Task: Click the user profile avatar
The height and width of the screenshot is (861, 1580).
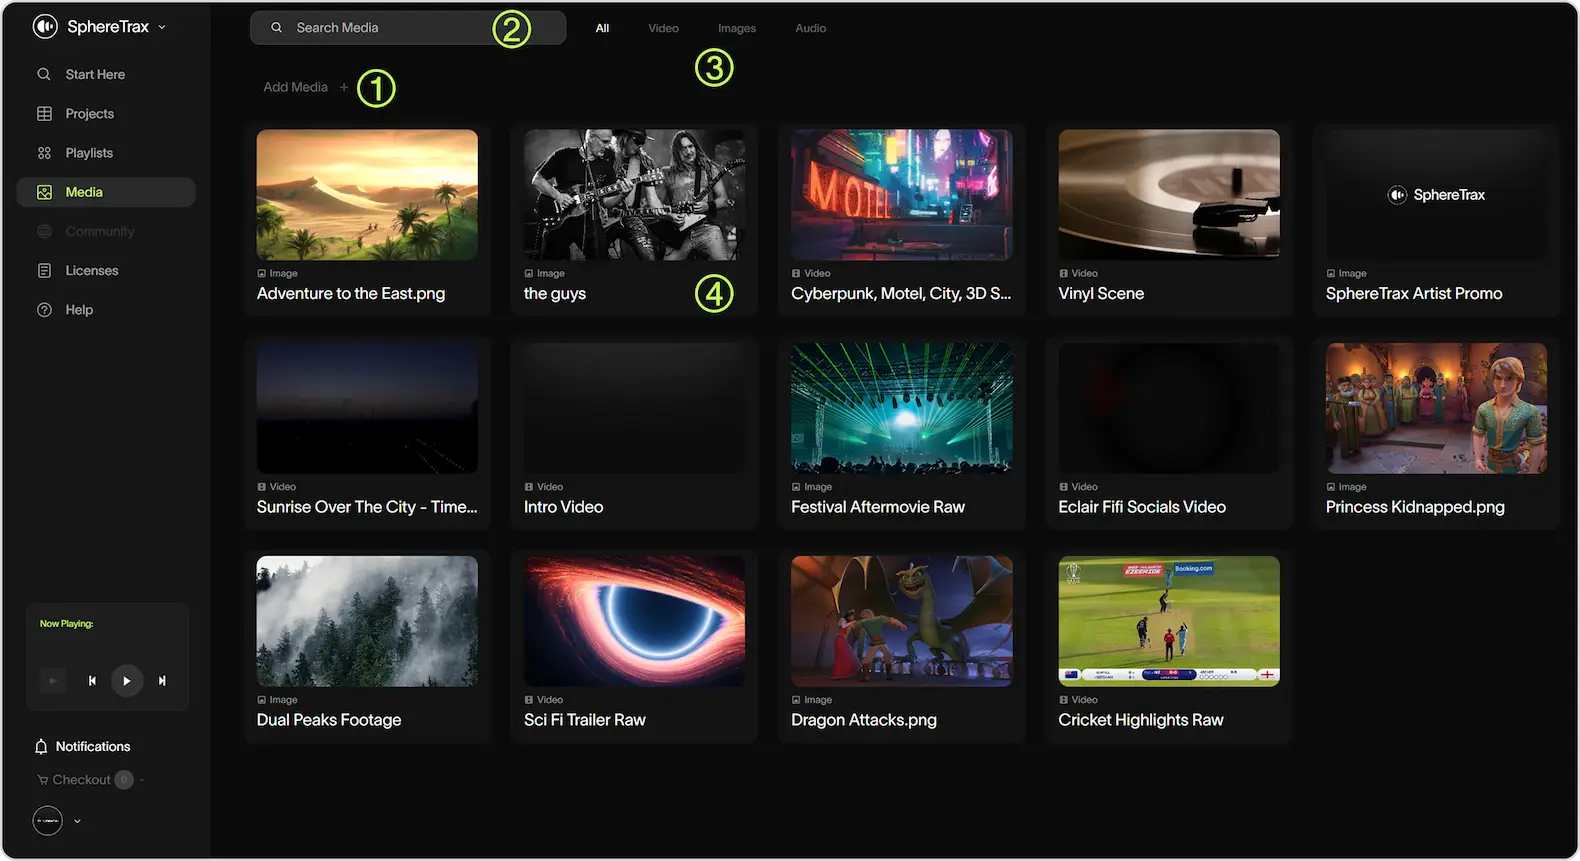Action: (48, 821)
